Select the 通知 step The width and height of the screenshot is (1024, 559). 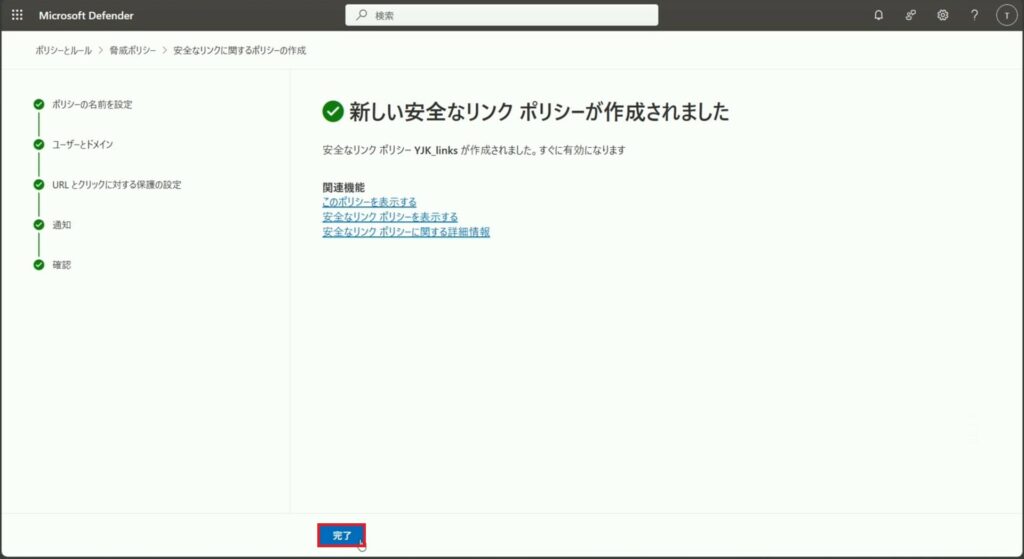click(x=61, y=225)
